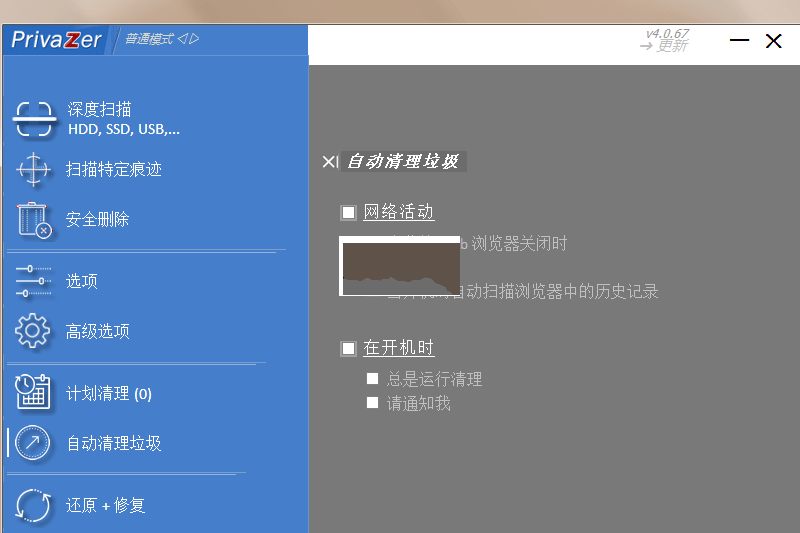This screenshot has height=533, width=800.
Task: Click the gear icon for 高级选项
Action: [33, 331]
